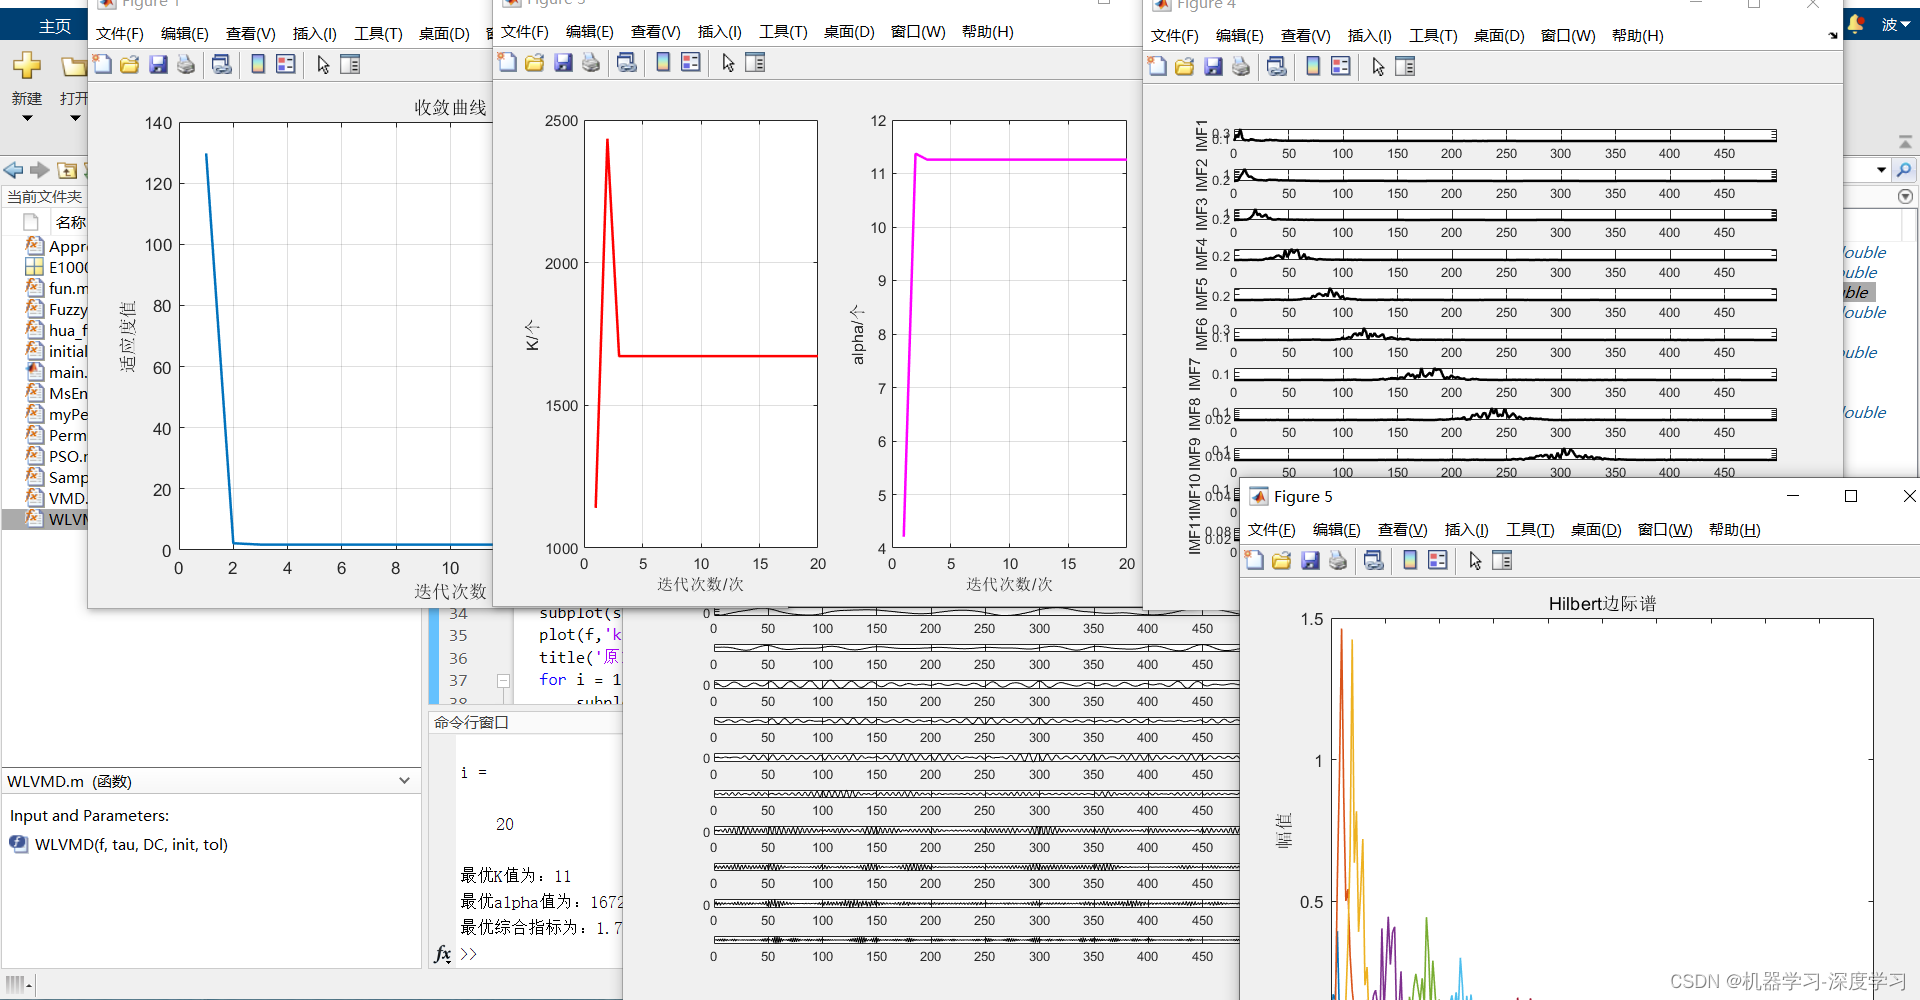Go up one folder level icon
Viewport: 1920px width, 1000px height.
coord(67,170)
